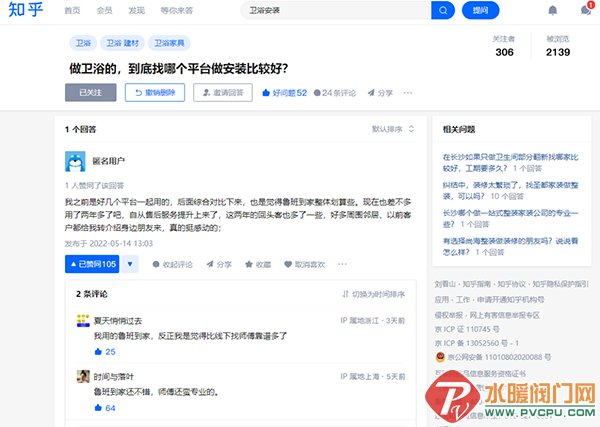Open 时间与落叶 user profile name
600x427 pixels.
point(114,377)
